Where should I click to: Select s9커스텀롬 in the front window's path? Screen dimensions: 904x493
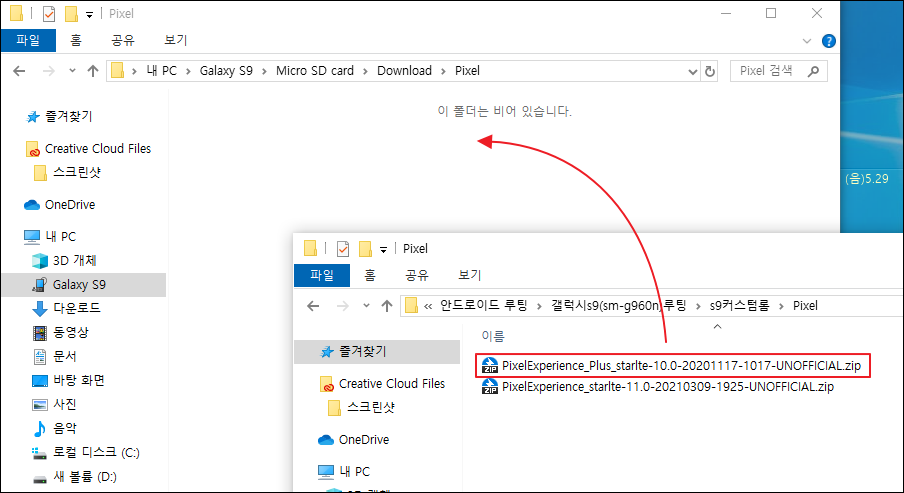coord(740,306)
